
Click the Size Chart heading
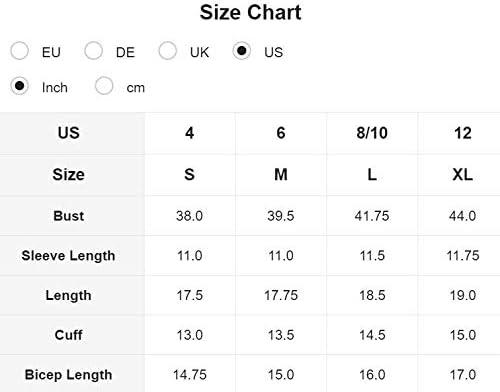250,13
